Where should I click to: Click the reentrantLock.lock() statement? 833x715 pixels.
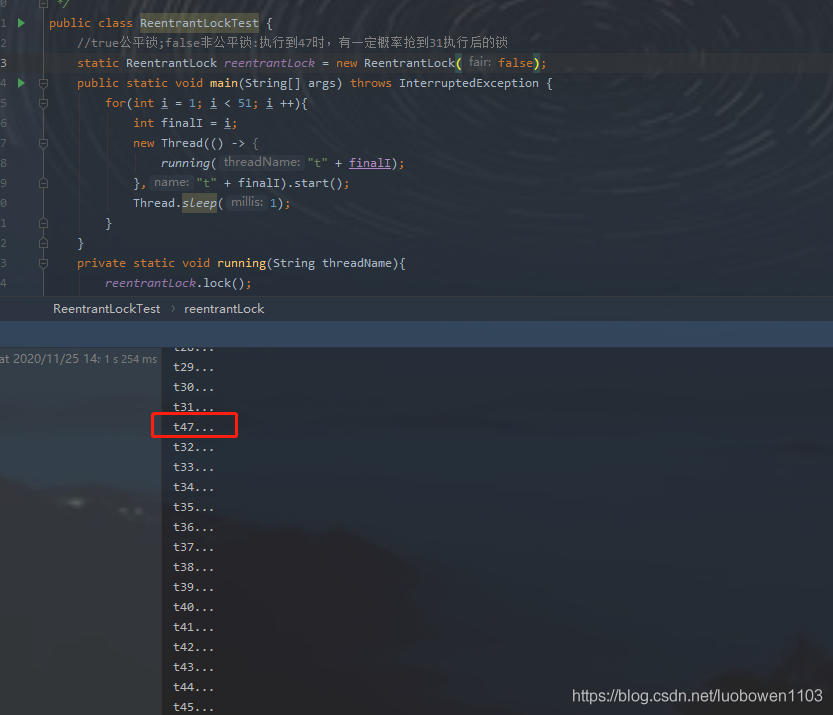point(178,283)
